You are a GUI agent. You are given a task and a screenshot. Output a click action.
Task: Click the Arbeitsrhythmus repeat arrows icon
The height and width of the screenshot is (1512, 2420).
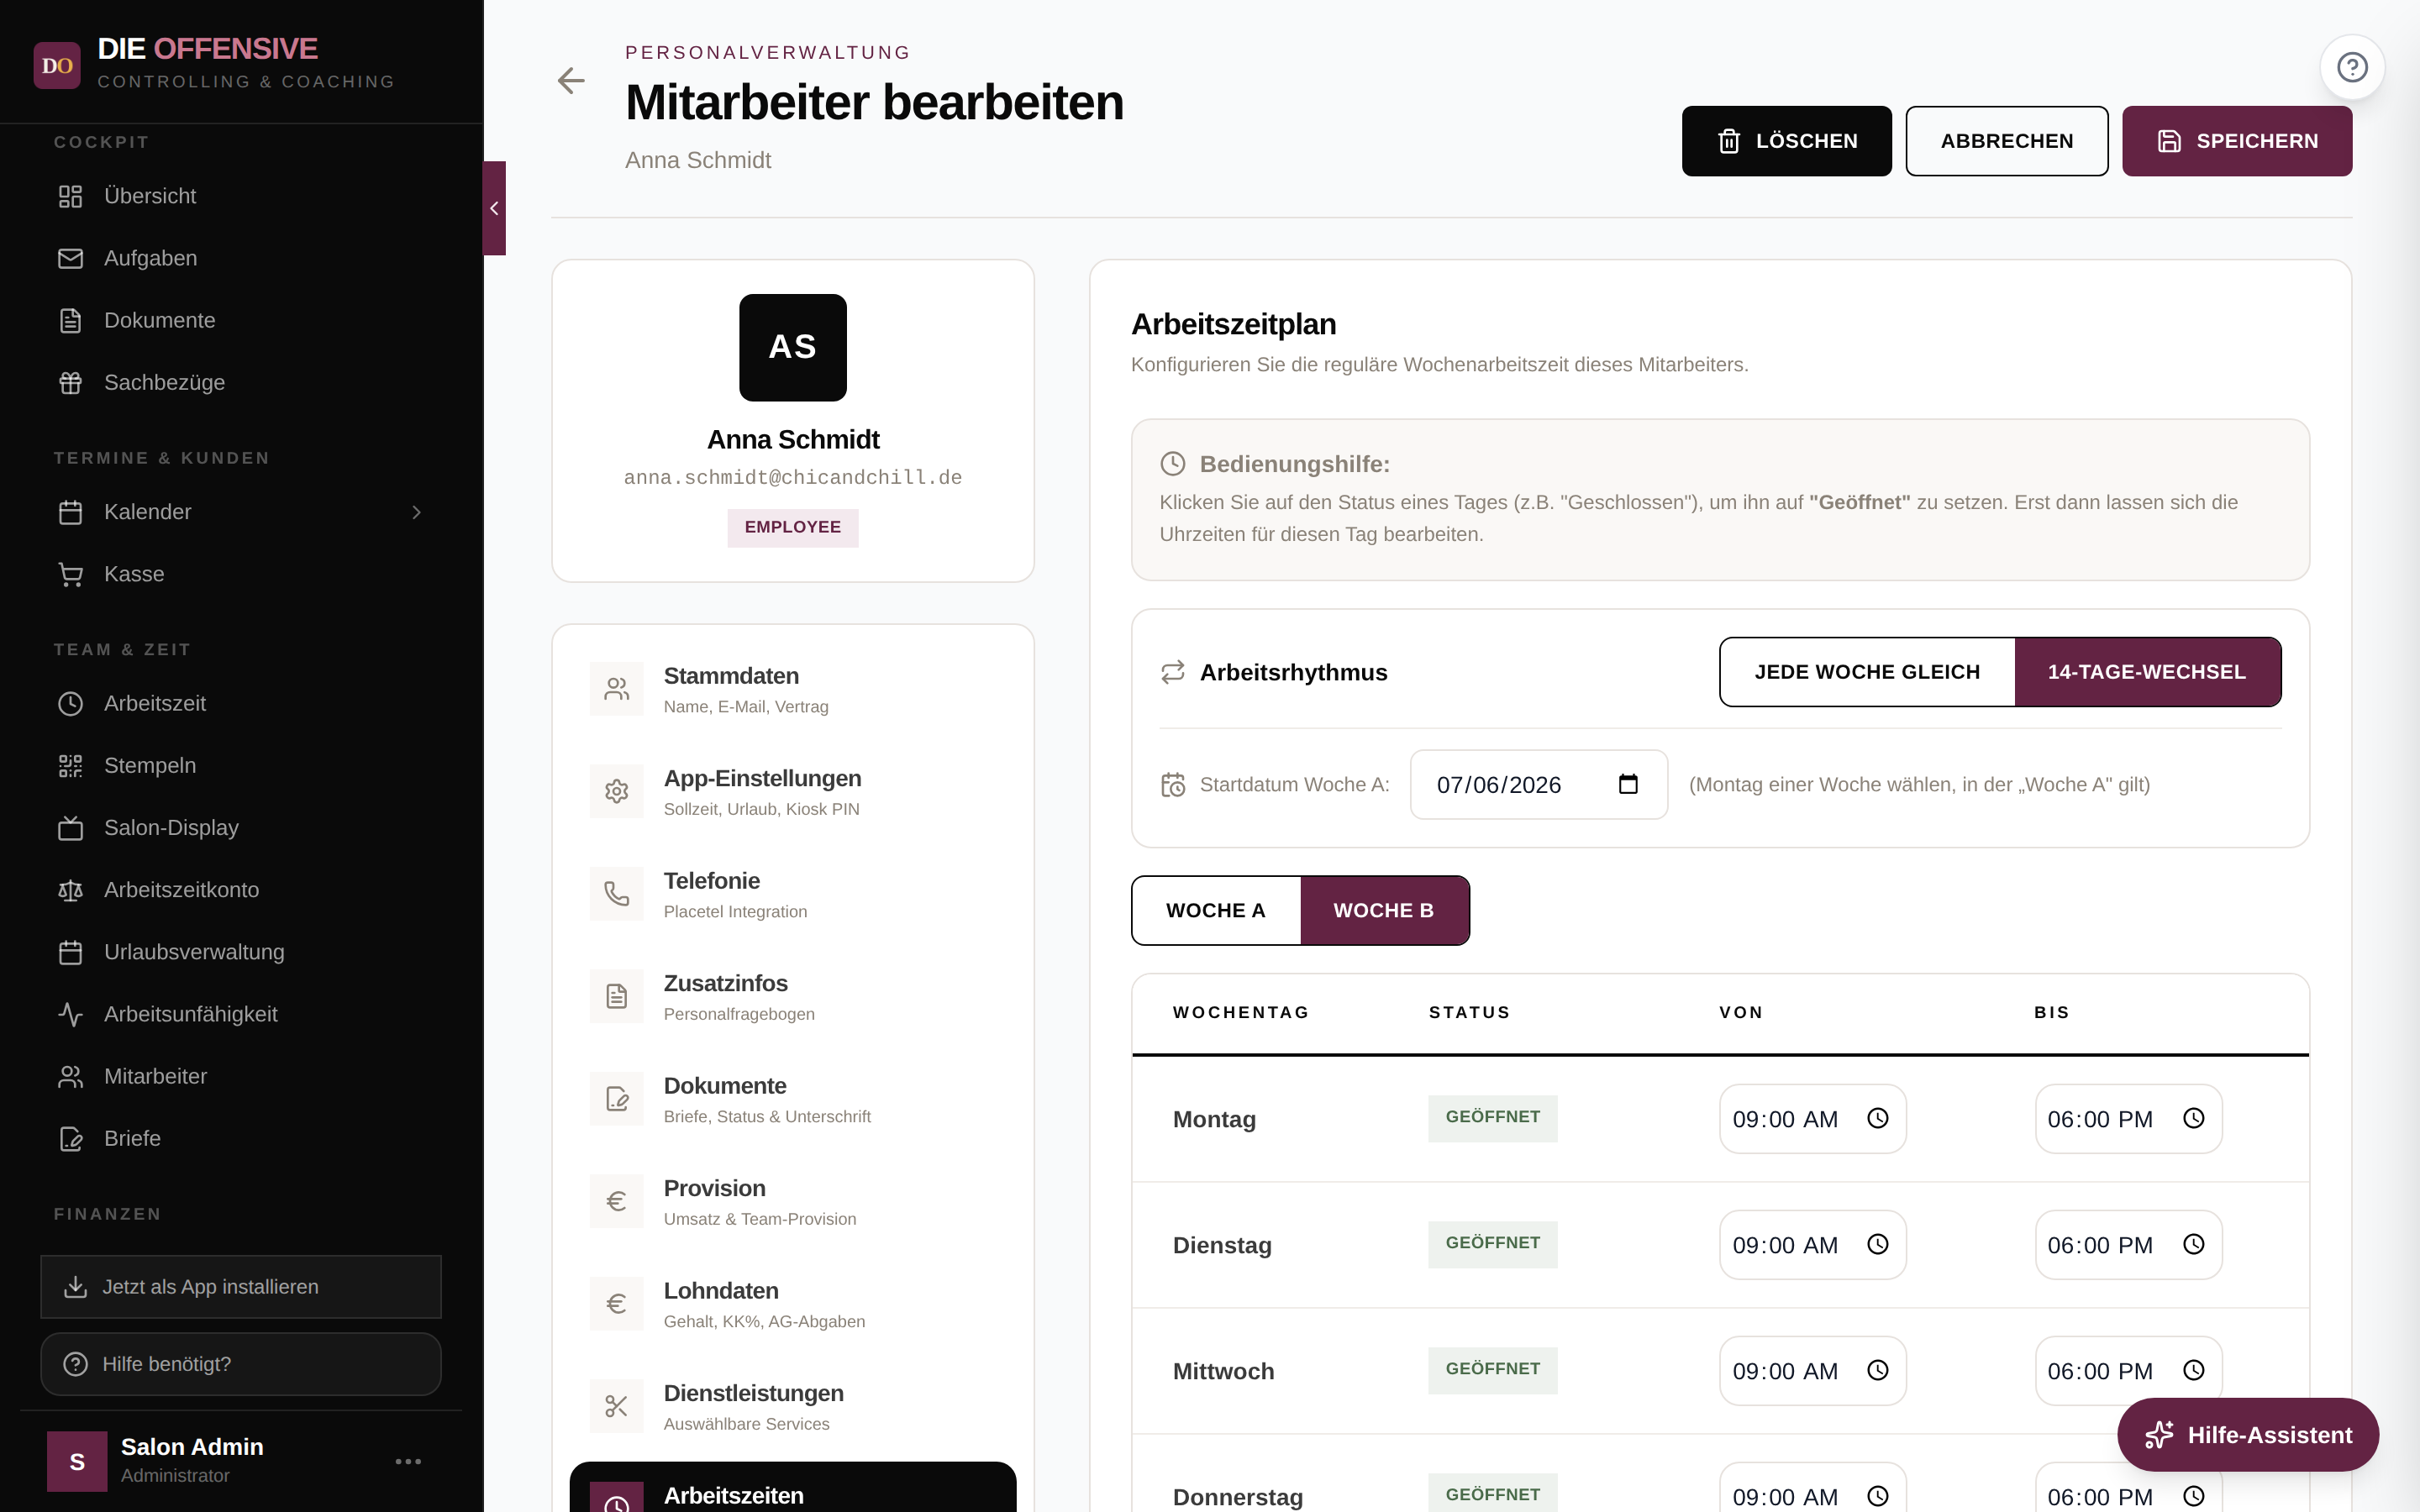click(x=1172, y=672)
